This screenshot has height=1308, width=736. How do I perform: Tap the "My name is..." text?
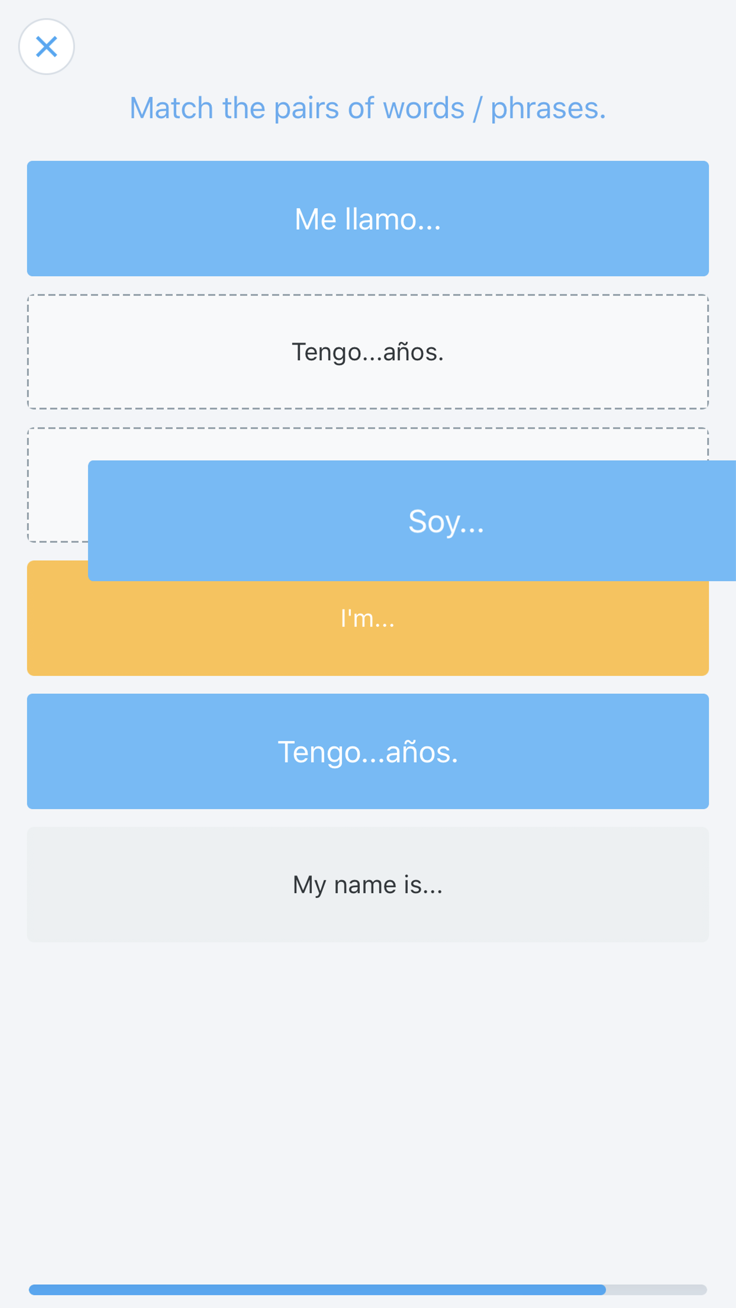(368, 885)
